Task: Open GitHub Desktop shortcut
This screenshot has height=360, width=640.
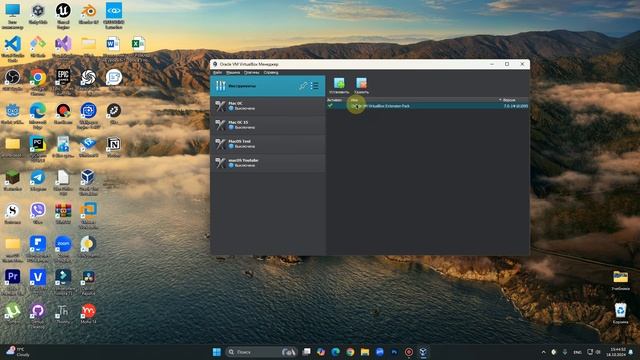Action: pos(38,315)
